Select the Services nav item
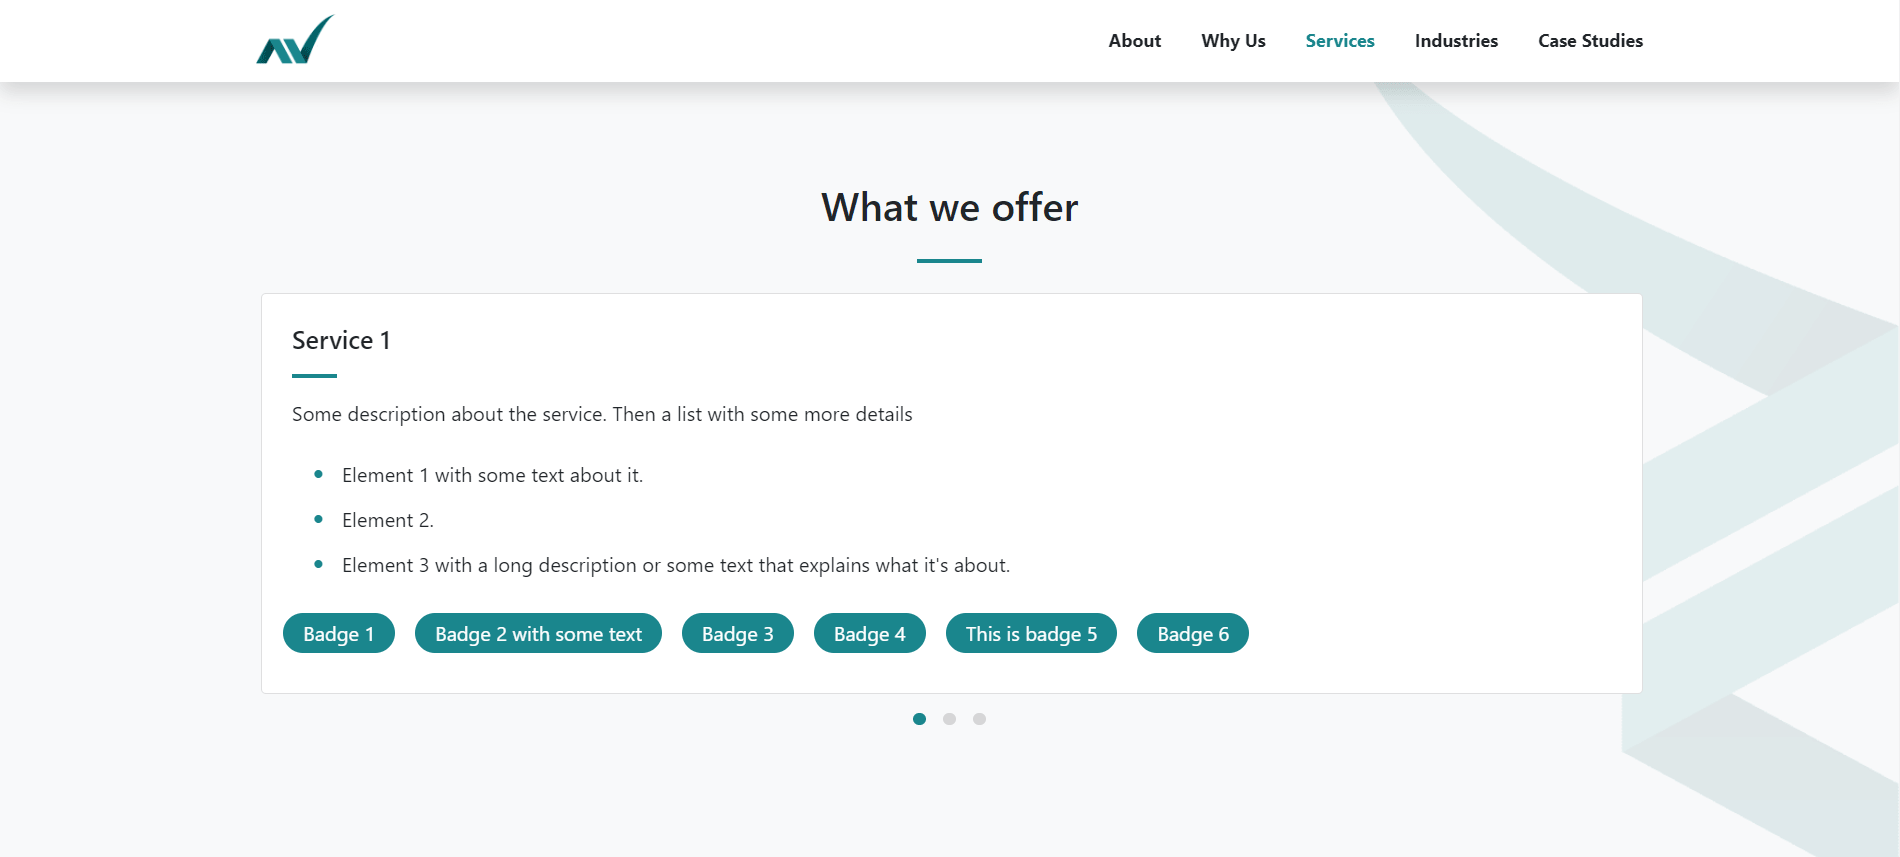1900x857 pixels. [1339, 41]
